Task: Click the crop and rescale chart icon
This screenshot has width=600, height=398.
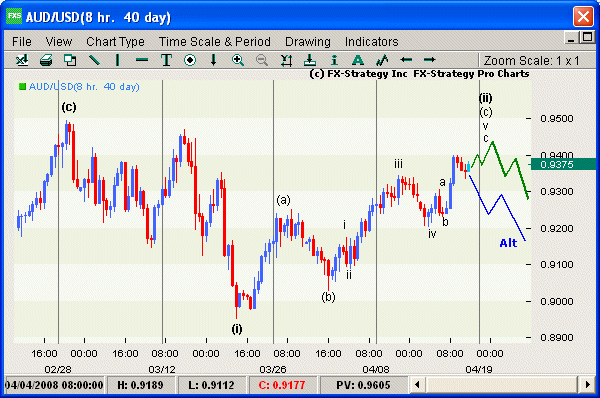Action: (286, 60)
